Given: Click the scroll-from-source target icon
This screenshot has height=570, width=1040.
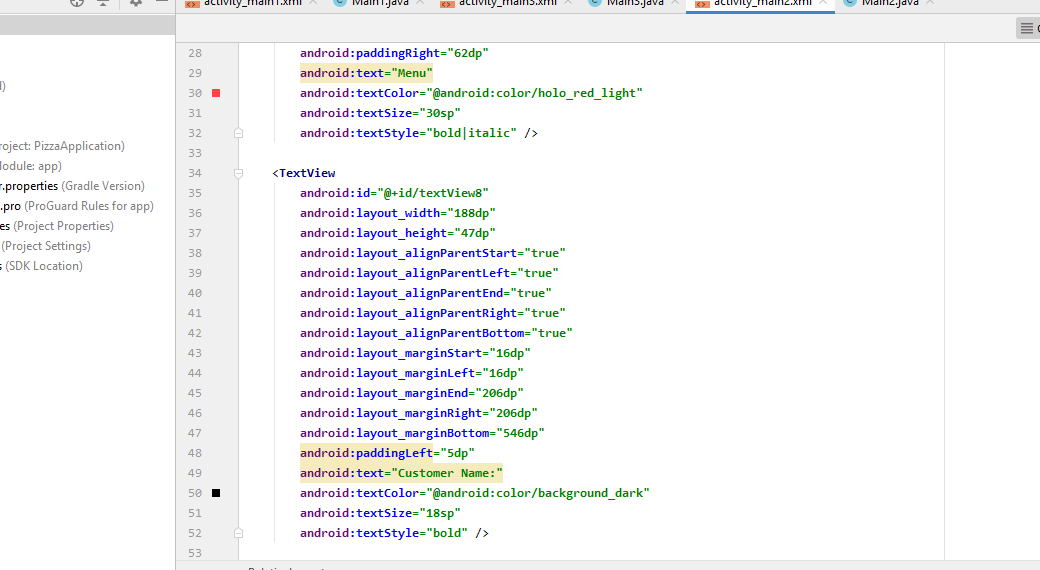Looking at the screenshot, I should [x=77, y=3].
